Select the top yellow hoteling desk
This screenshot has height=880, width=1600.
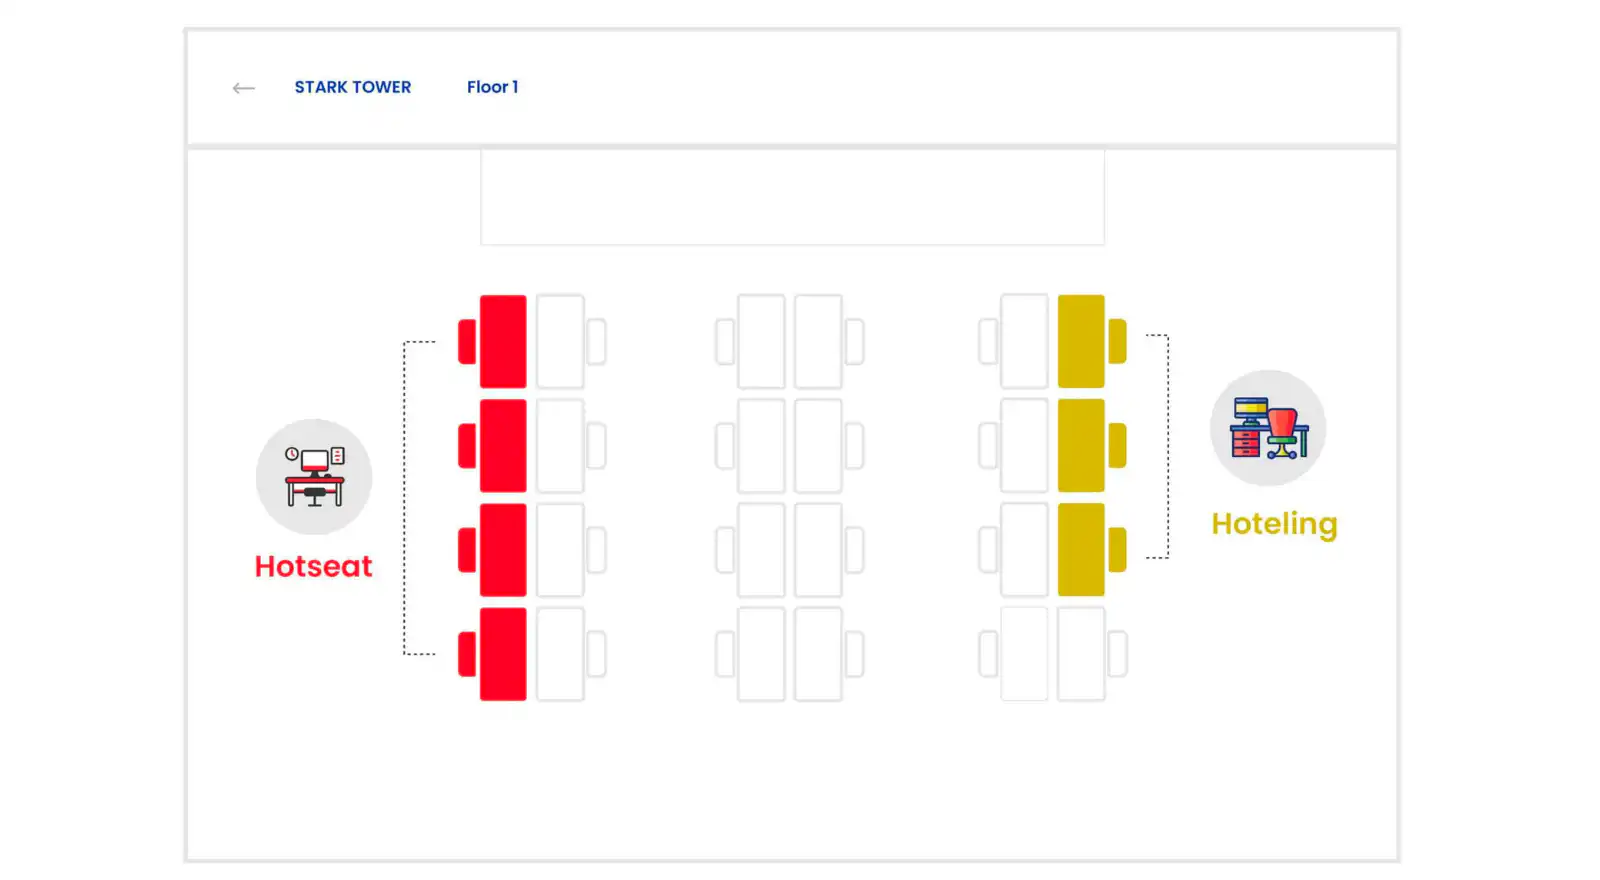1081,341
